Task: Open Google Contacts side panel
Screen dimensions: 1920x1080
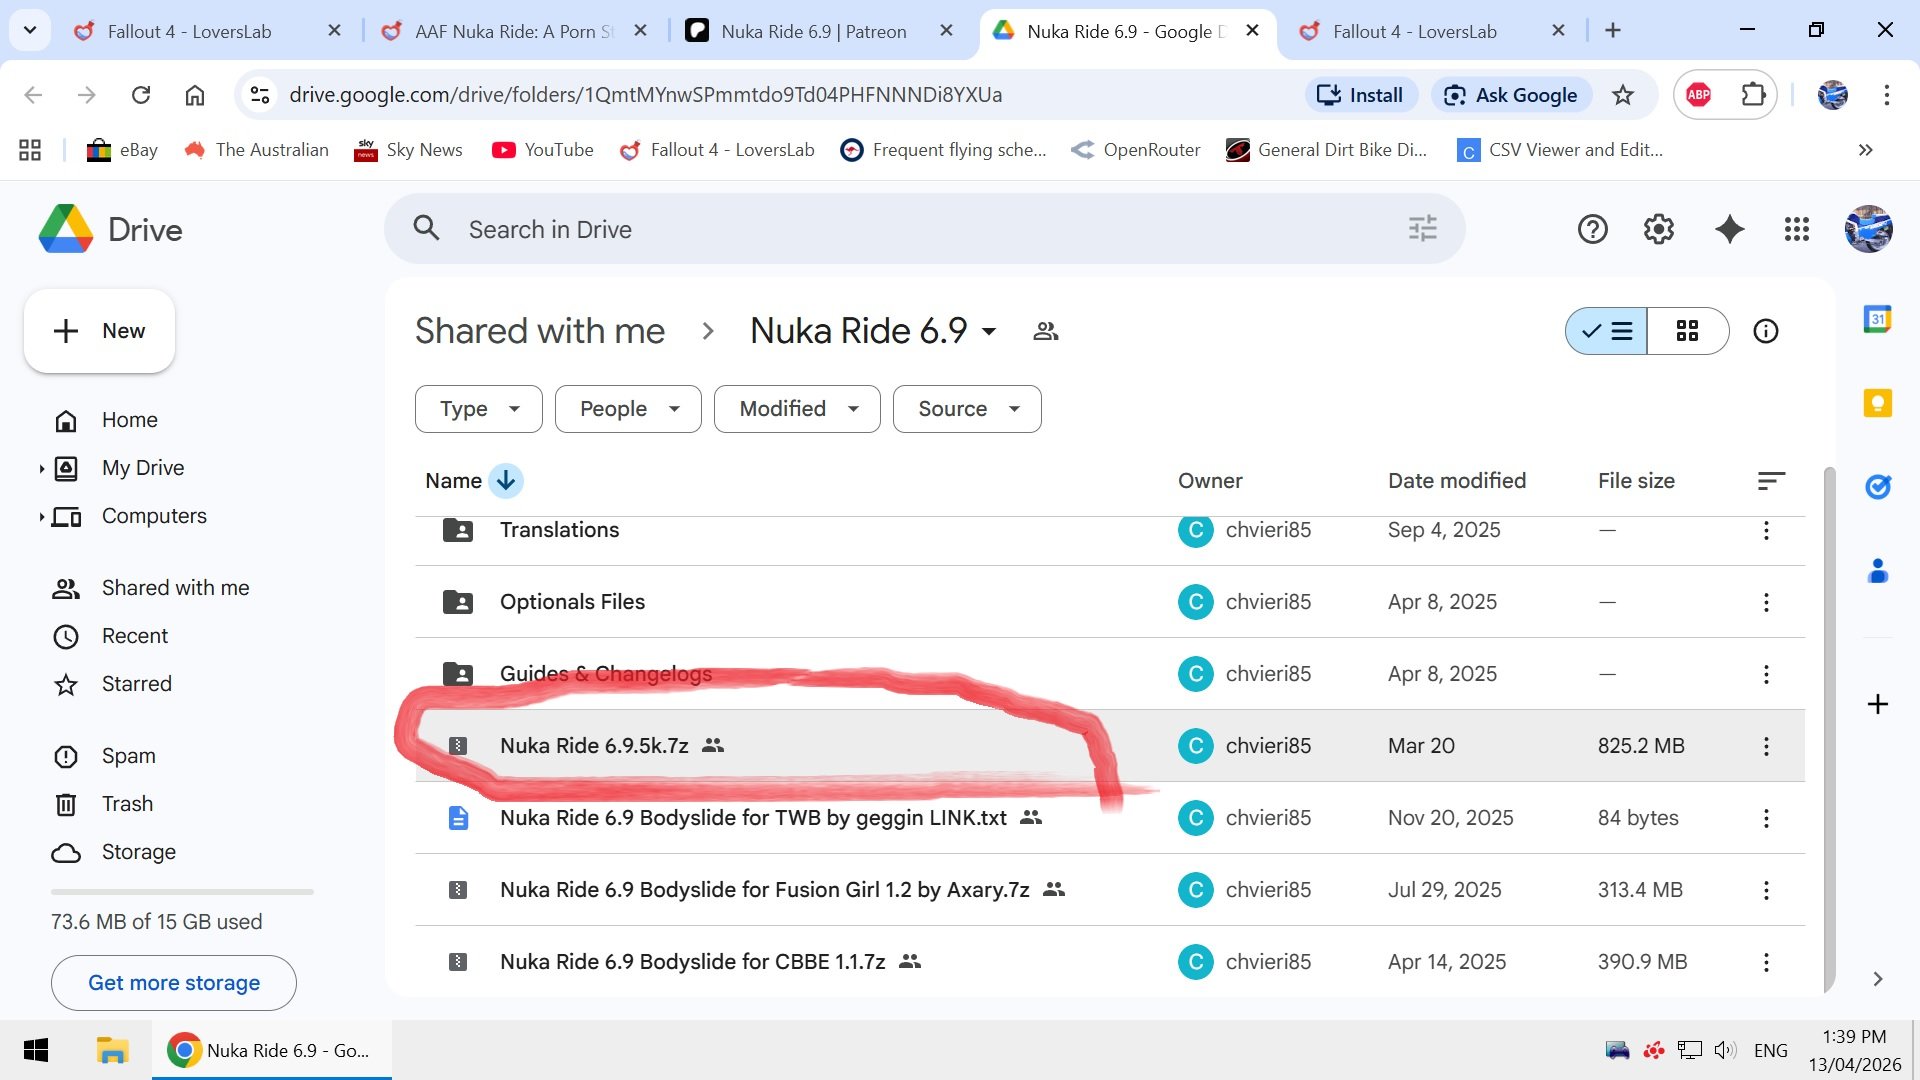Action: [1877, 571]
